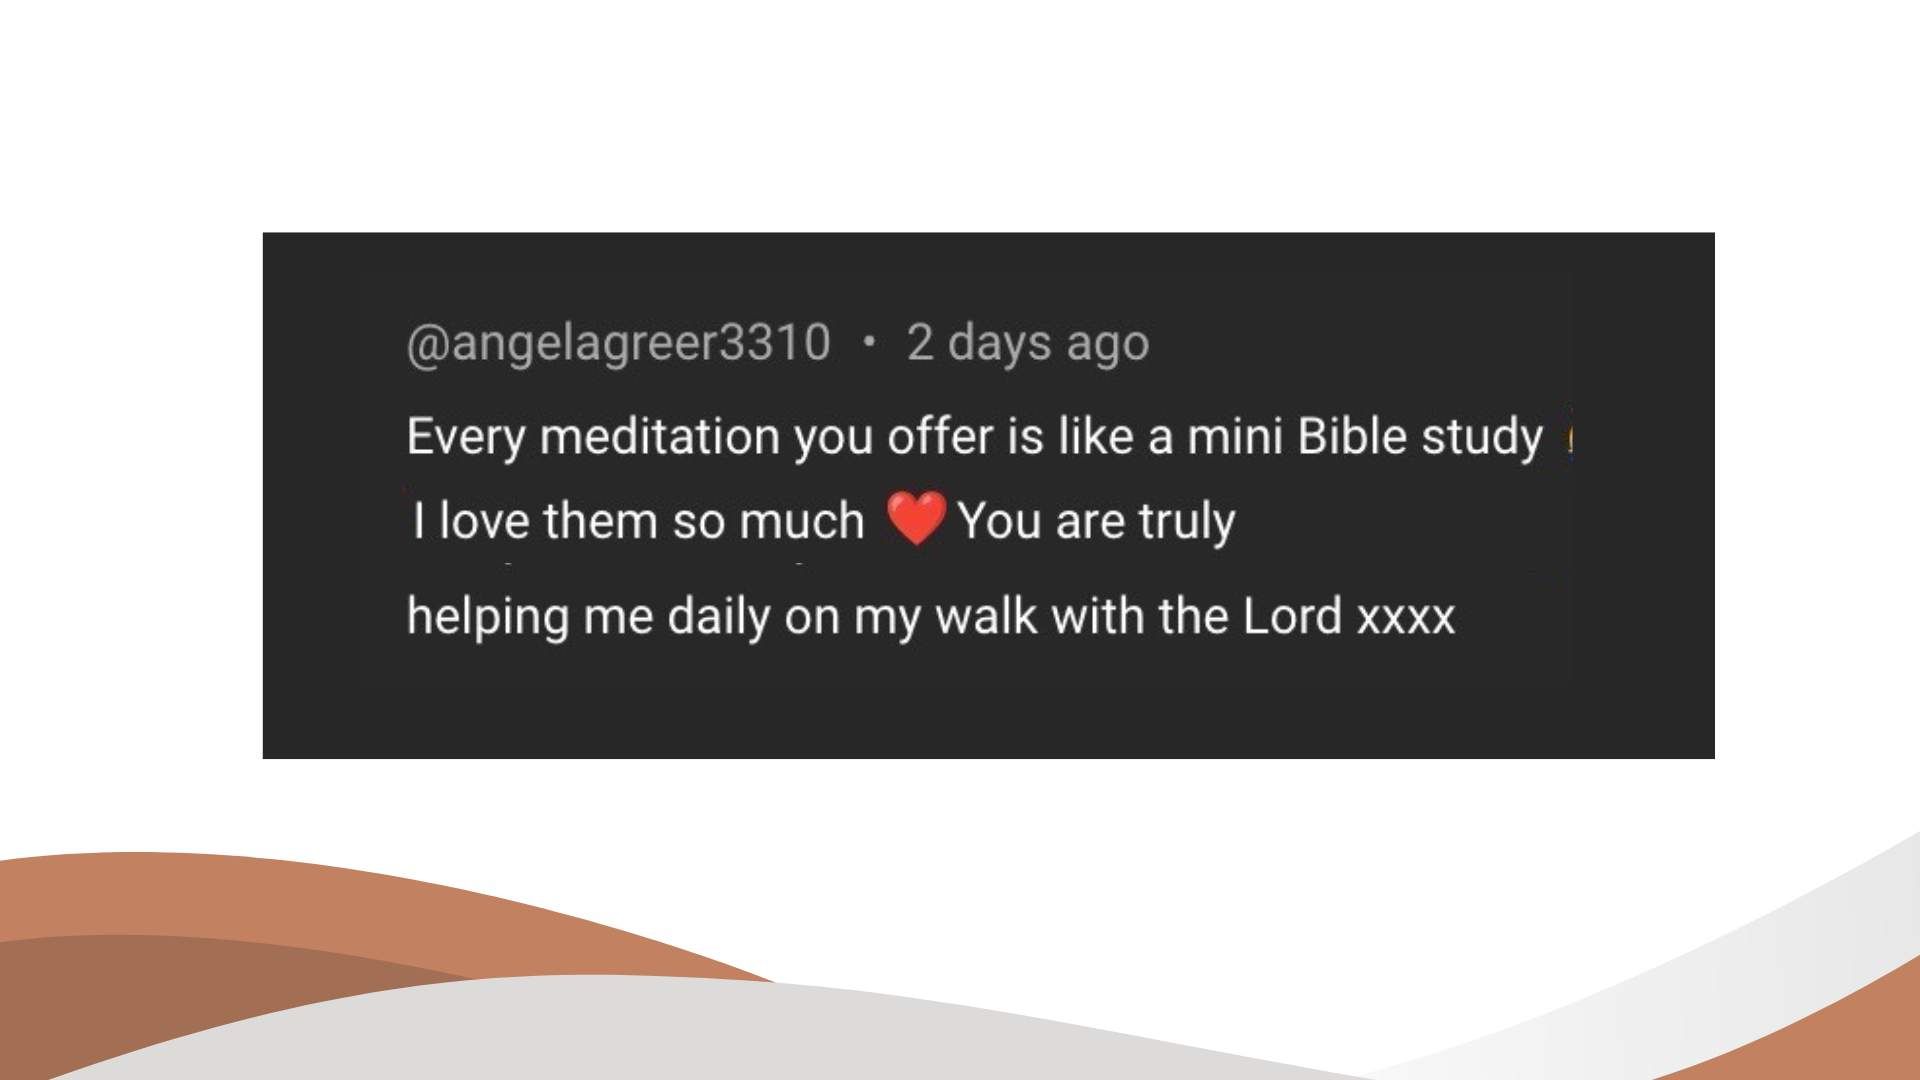Screen dimensions: 1920x1080
Task: Click the words 'helping me daily'
Action: point(588,616)
